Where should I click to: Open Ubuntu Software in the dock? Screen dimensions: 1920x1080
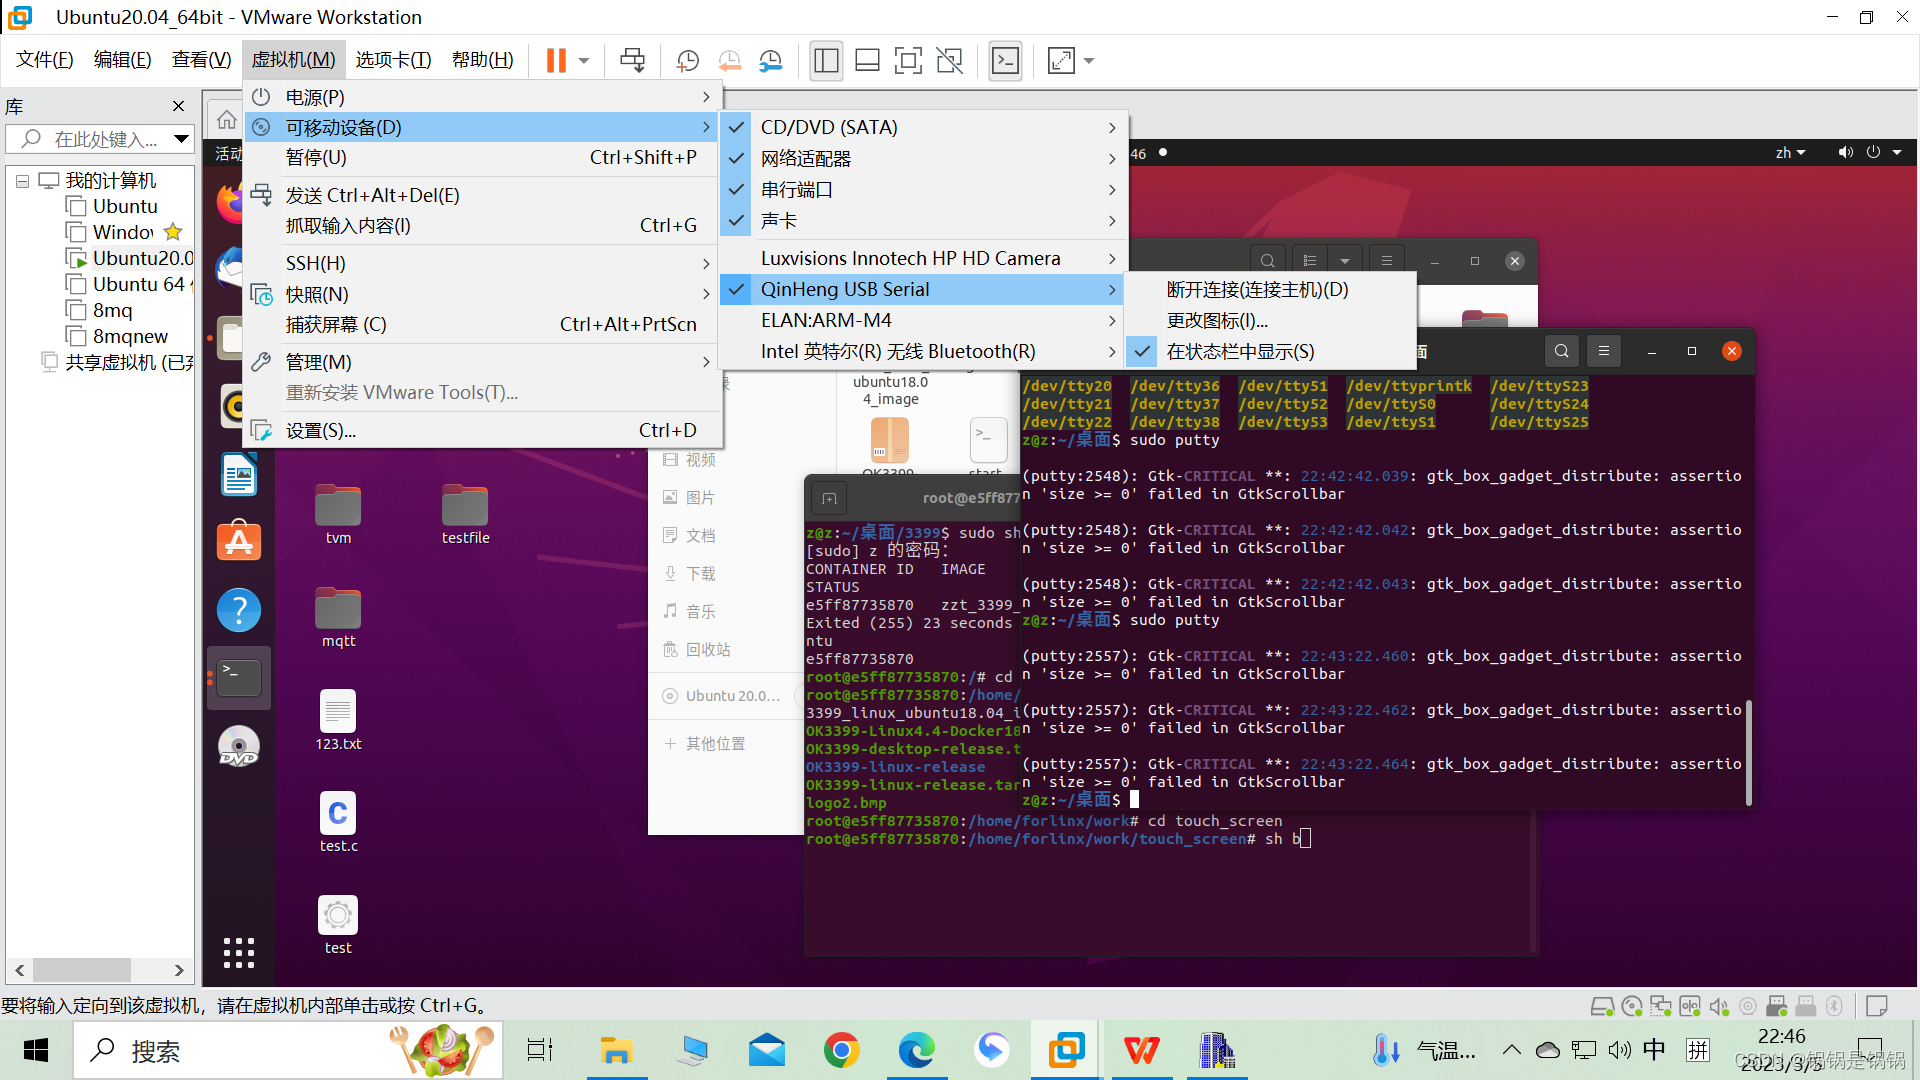(x=239, y=542)
